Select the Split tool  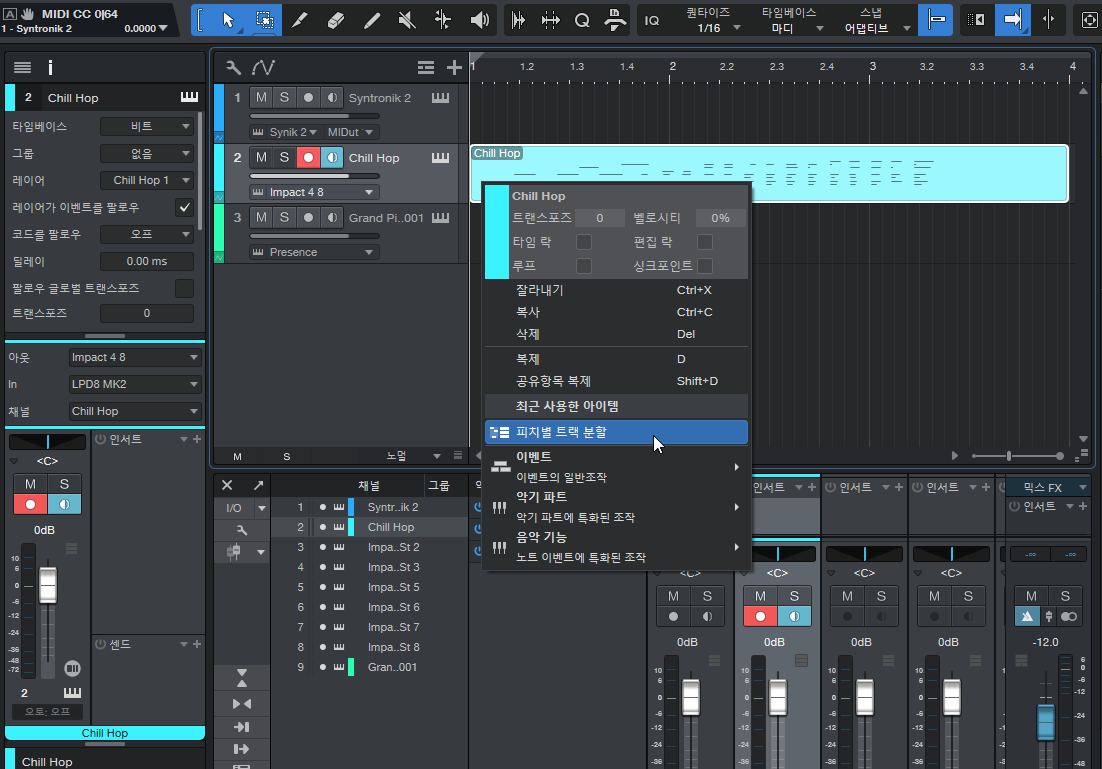pos(300,20)
